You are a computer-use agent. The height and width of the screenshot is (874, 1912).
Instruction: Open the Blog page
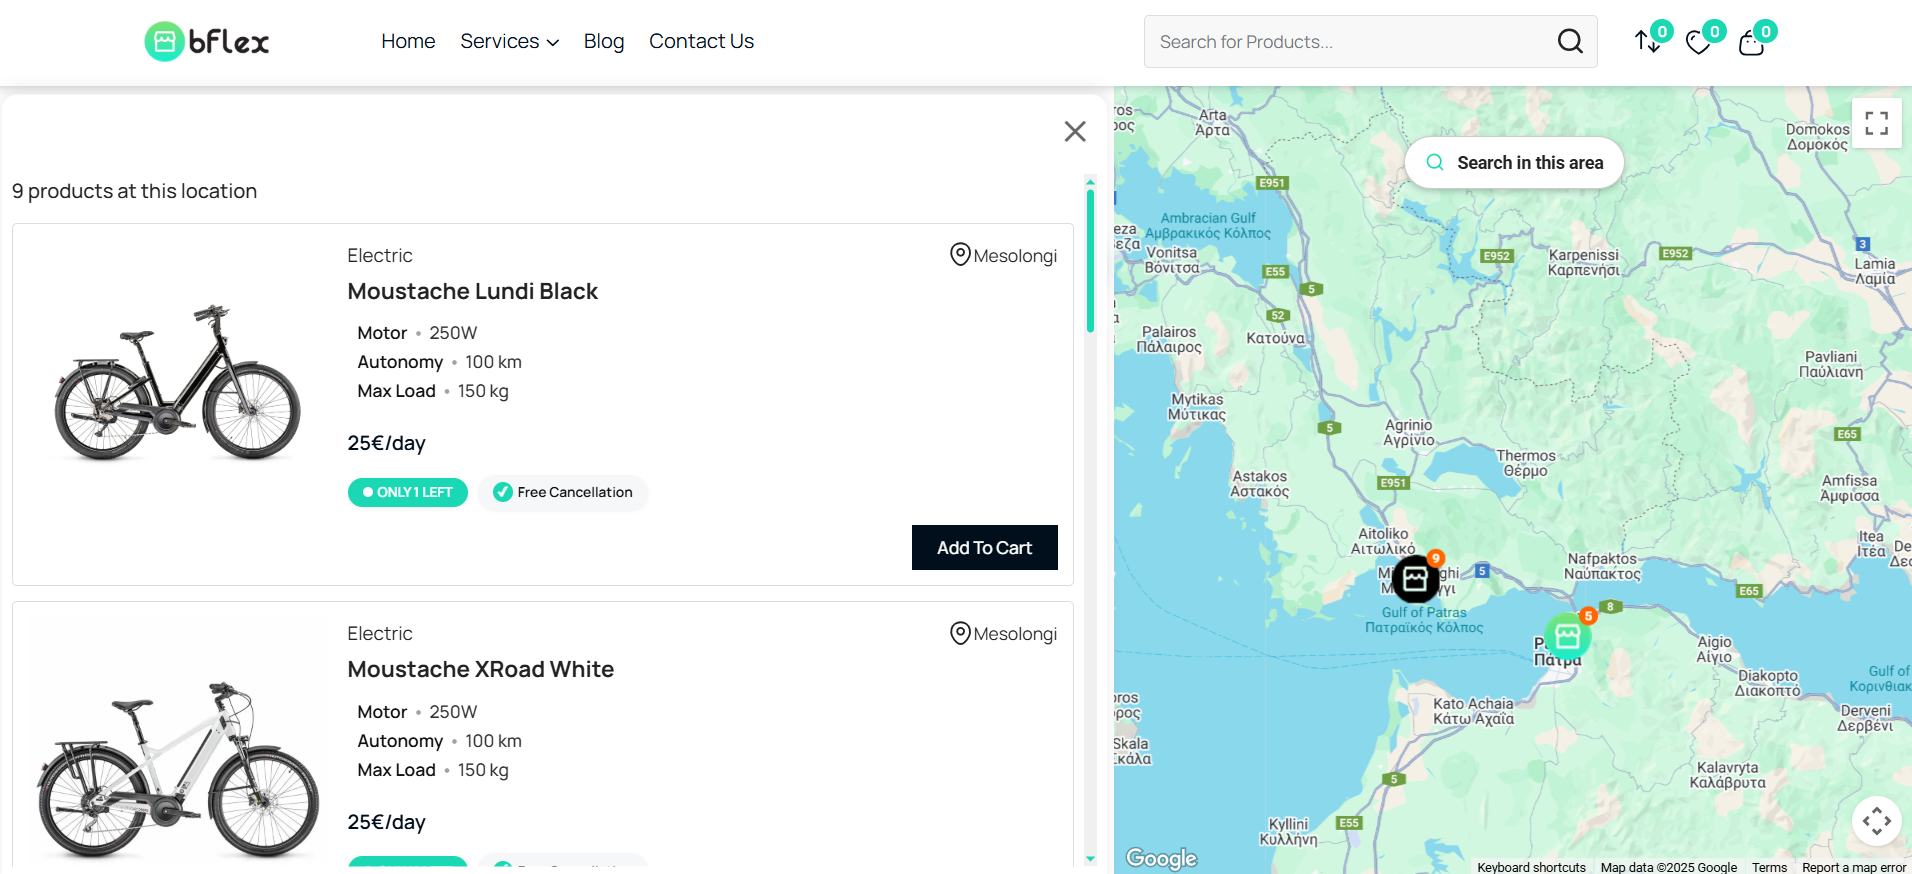tap(604, 41)
